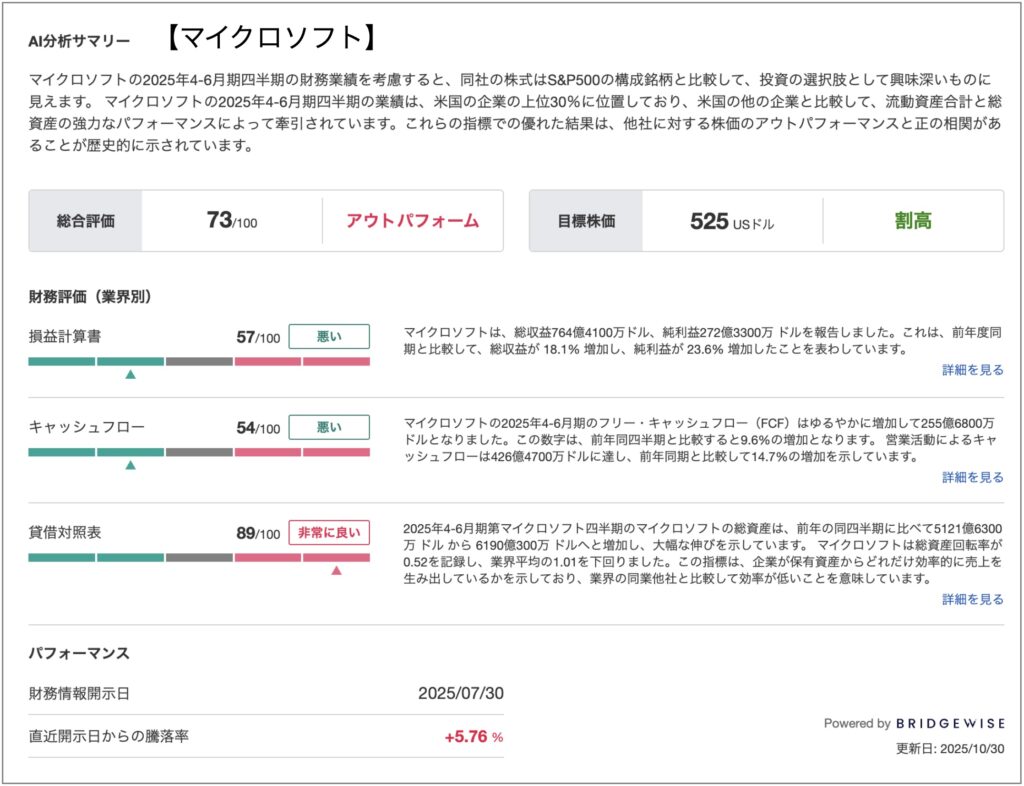Open 詳細を見る for the income statement

pyautogui.click(x=972, y=370)
